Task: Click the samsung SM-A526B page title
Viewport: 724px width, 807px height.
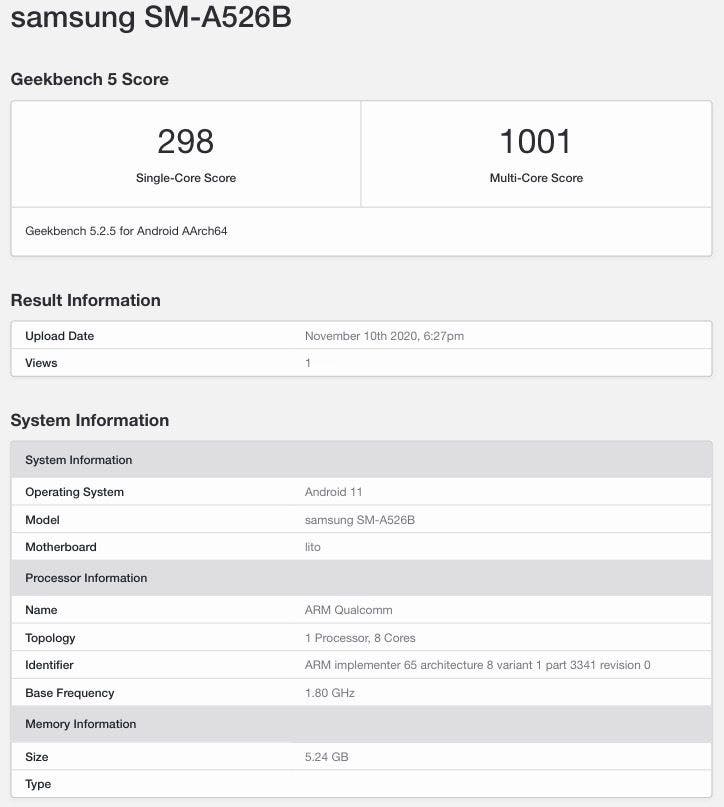Action: (x=150, y=18)
